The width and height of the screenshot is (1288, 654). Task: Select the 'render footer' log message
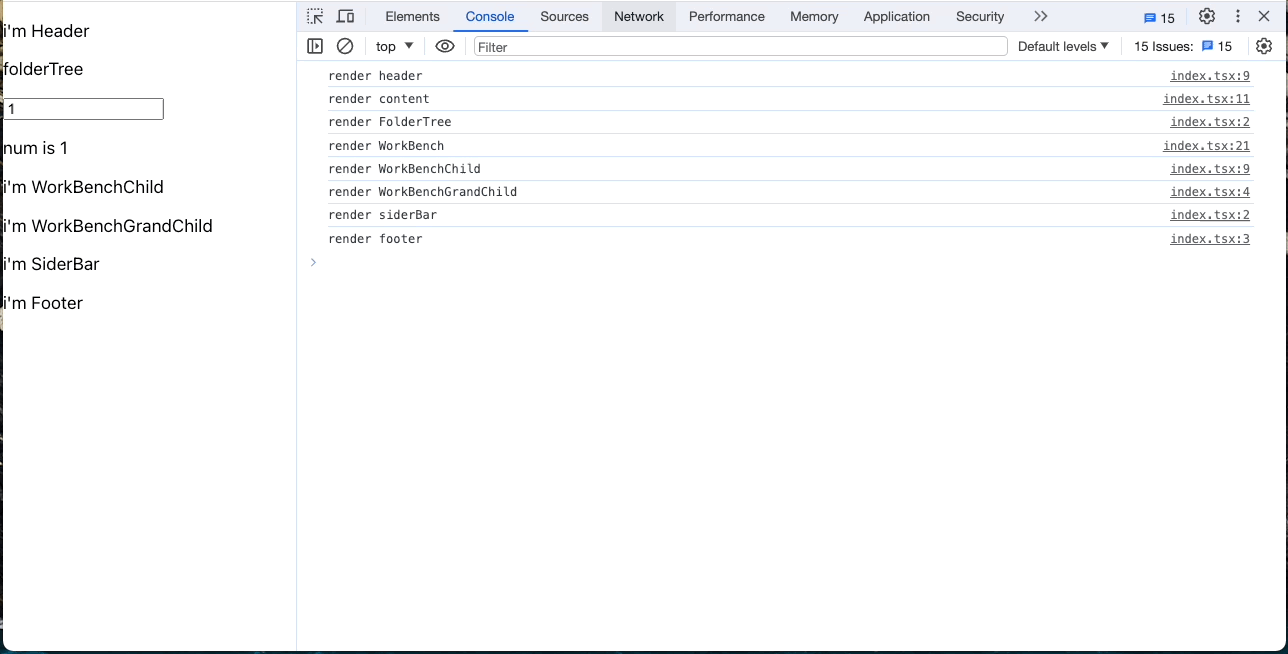coord(375,239)
